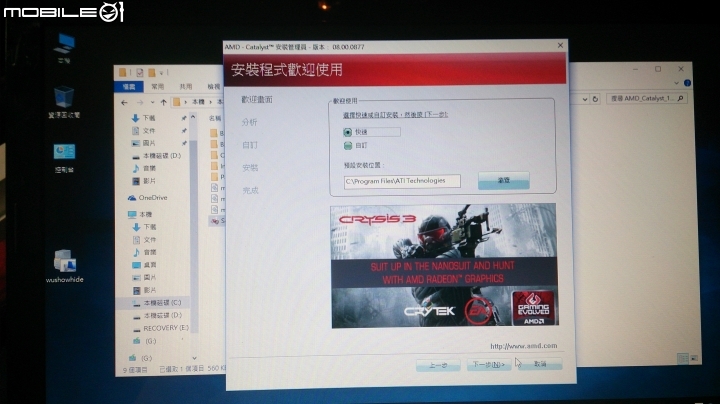
Task: Click refresh button beside Explorer address bar
Action: point(595,99)
